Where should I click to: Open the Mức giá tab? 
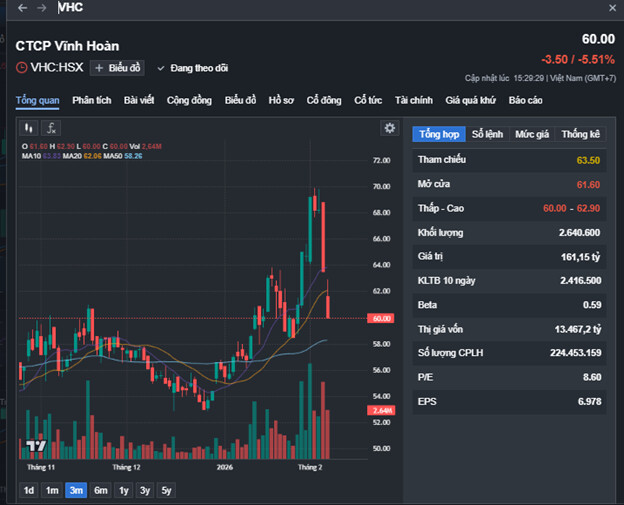[x=532, y=134]
